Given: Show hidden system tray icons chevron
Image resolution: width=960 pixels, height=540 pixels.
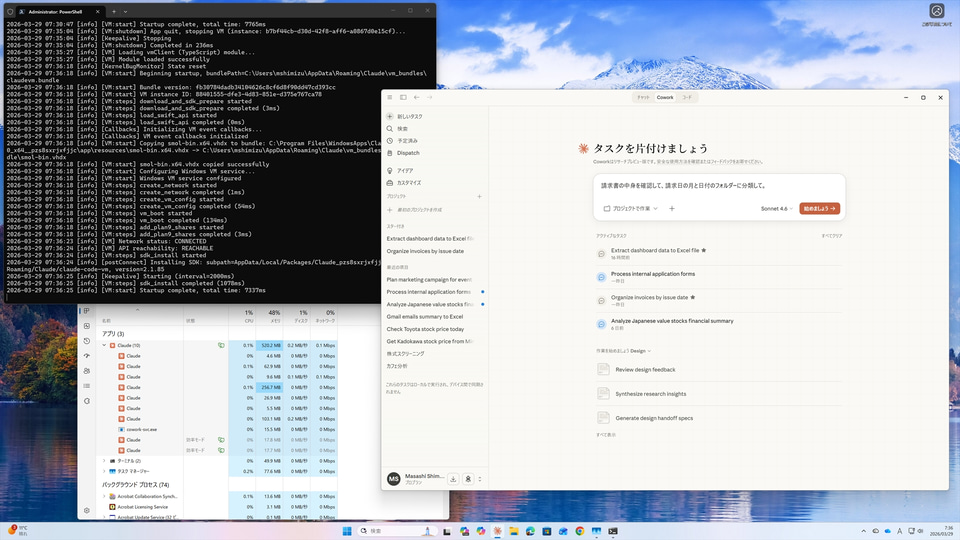Looking at the screenshot, I should click(x=863, y=531).
